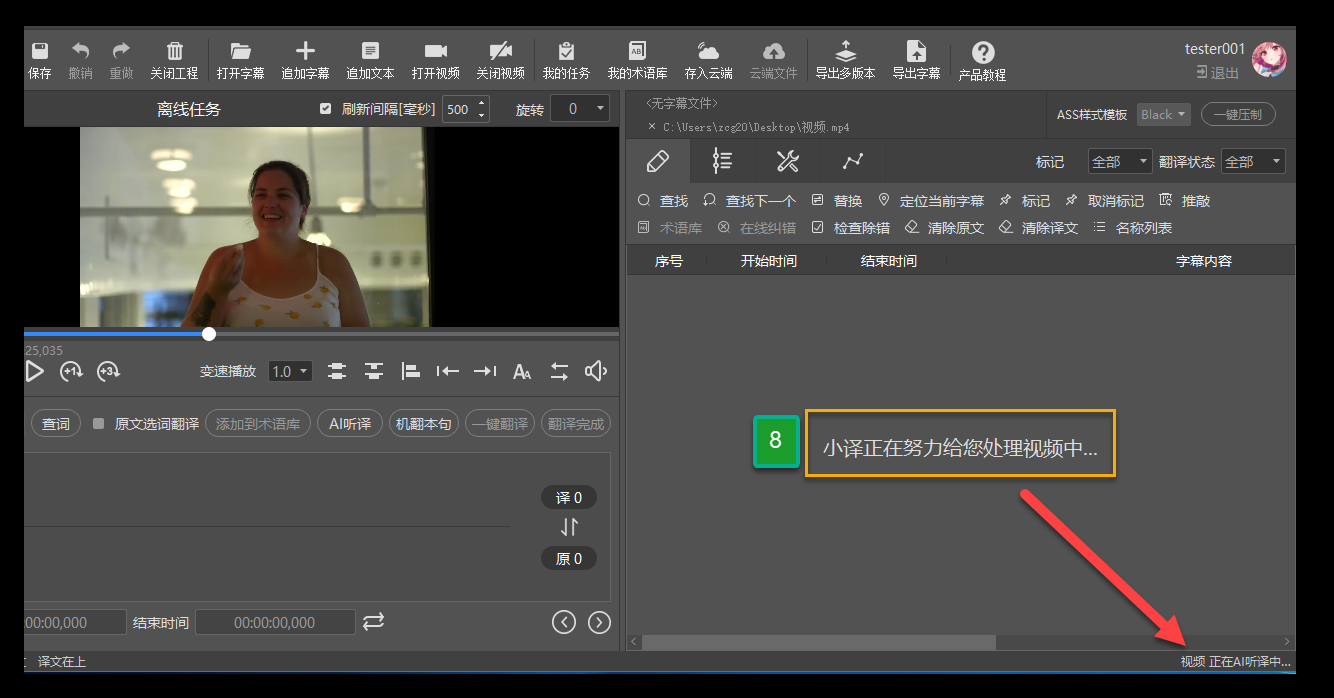Viewport: 1334px width, 698px height.
Task: Click the 检查除错 error-check icon
Action: click(x=857, y=227)
